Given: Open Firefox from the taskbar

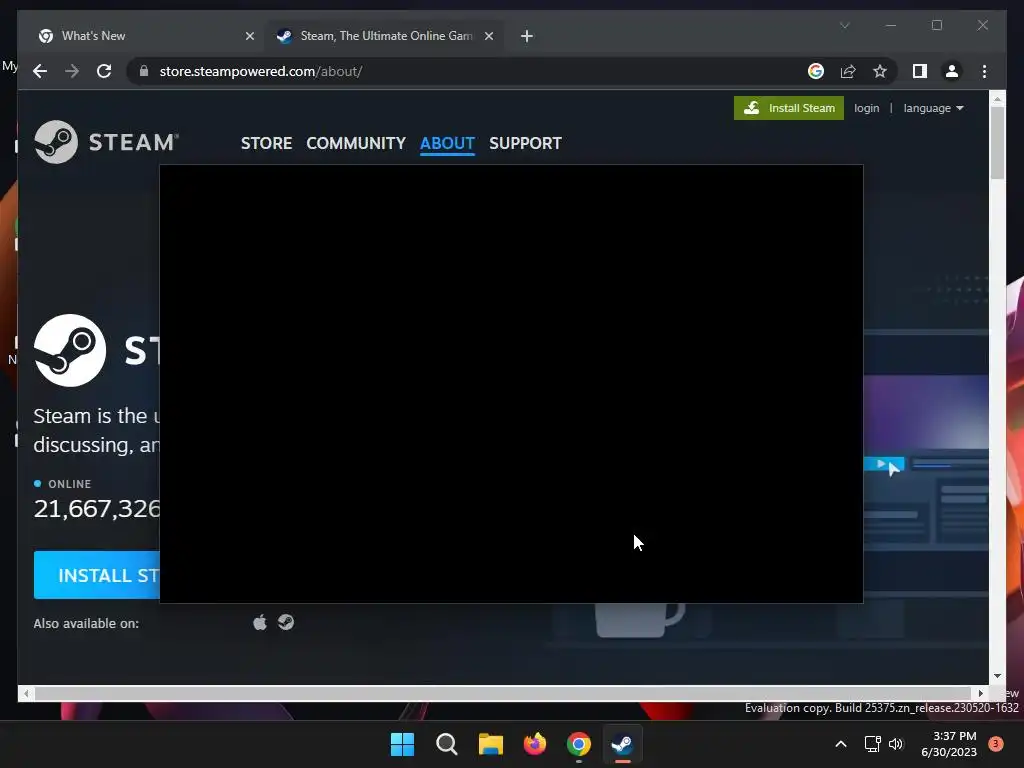Looking at the screenshot, I should point(535,744).
